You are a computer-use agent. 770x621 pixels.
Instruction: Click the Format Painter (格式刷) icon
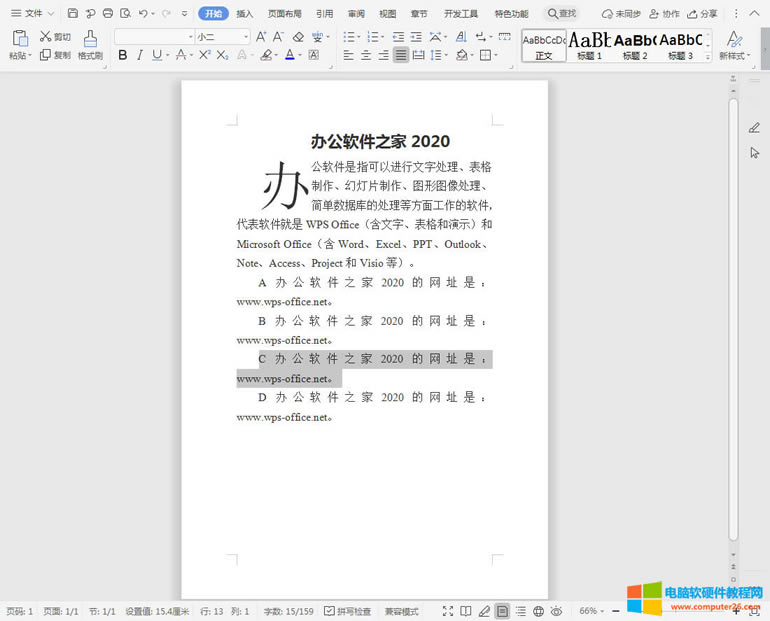tap(90, 39)
